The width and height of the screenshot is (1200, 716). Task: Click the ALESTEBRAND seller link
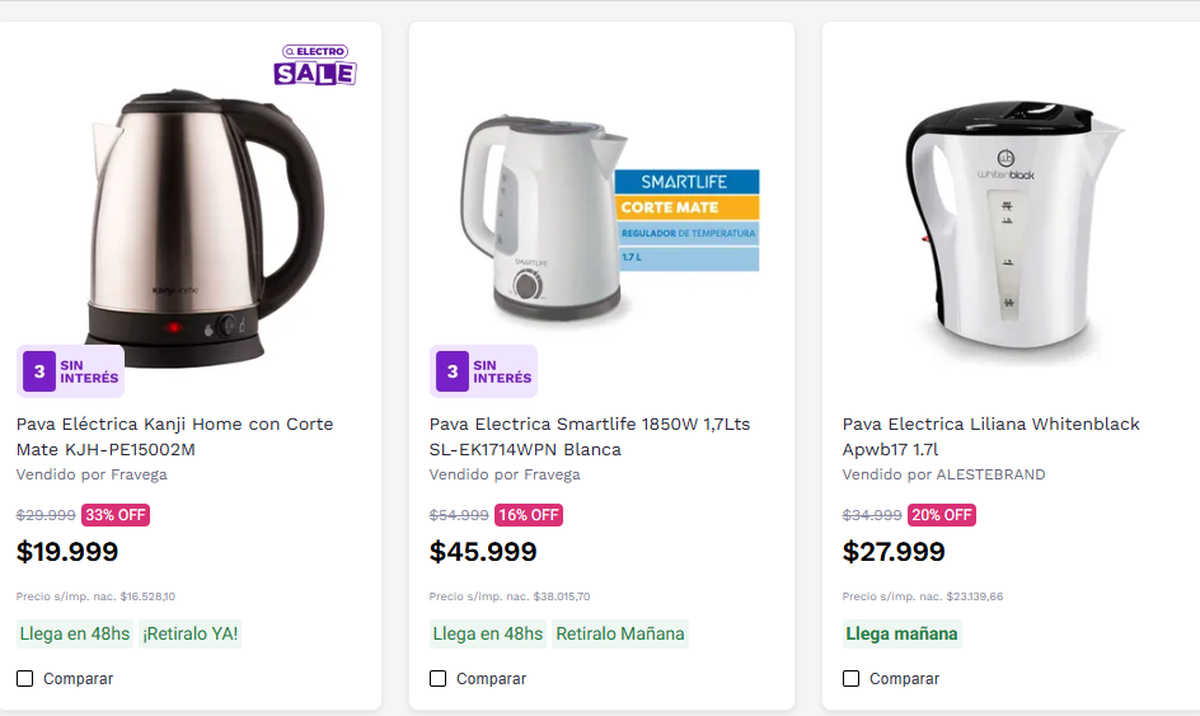990,474
